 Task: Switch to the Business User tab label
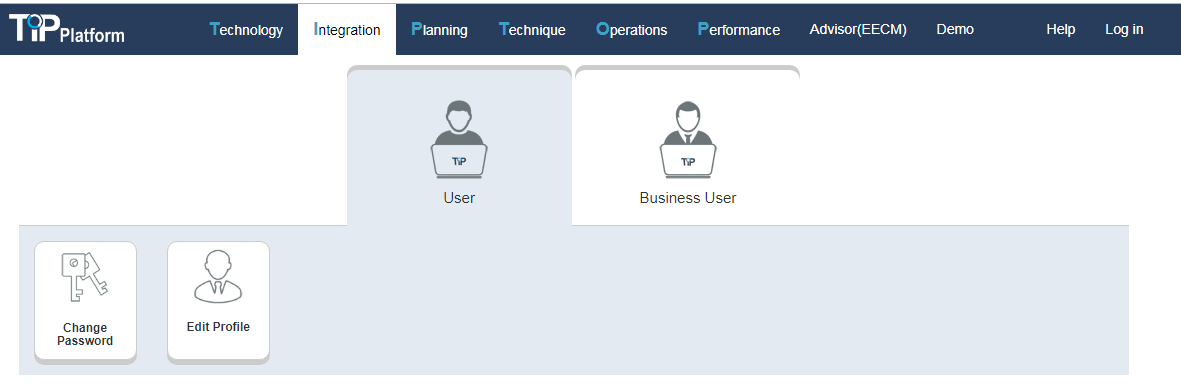tap(688, 198)
